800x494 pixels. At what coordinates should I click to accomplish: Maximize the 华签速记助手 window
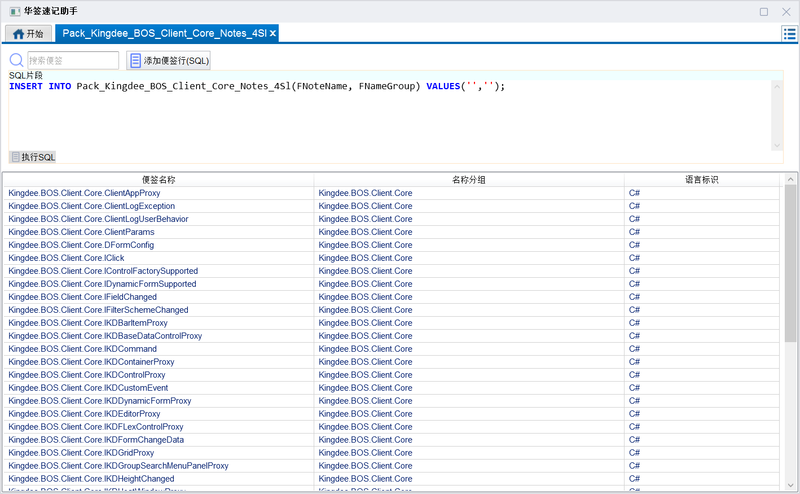(x=764, y=12)
